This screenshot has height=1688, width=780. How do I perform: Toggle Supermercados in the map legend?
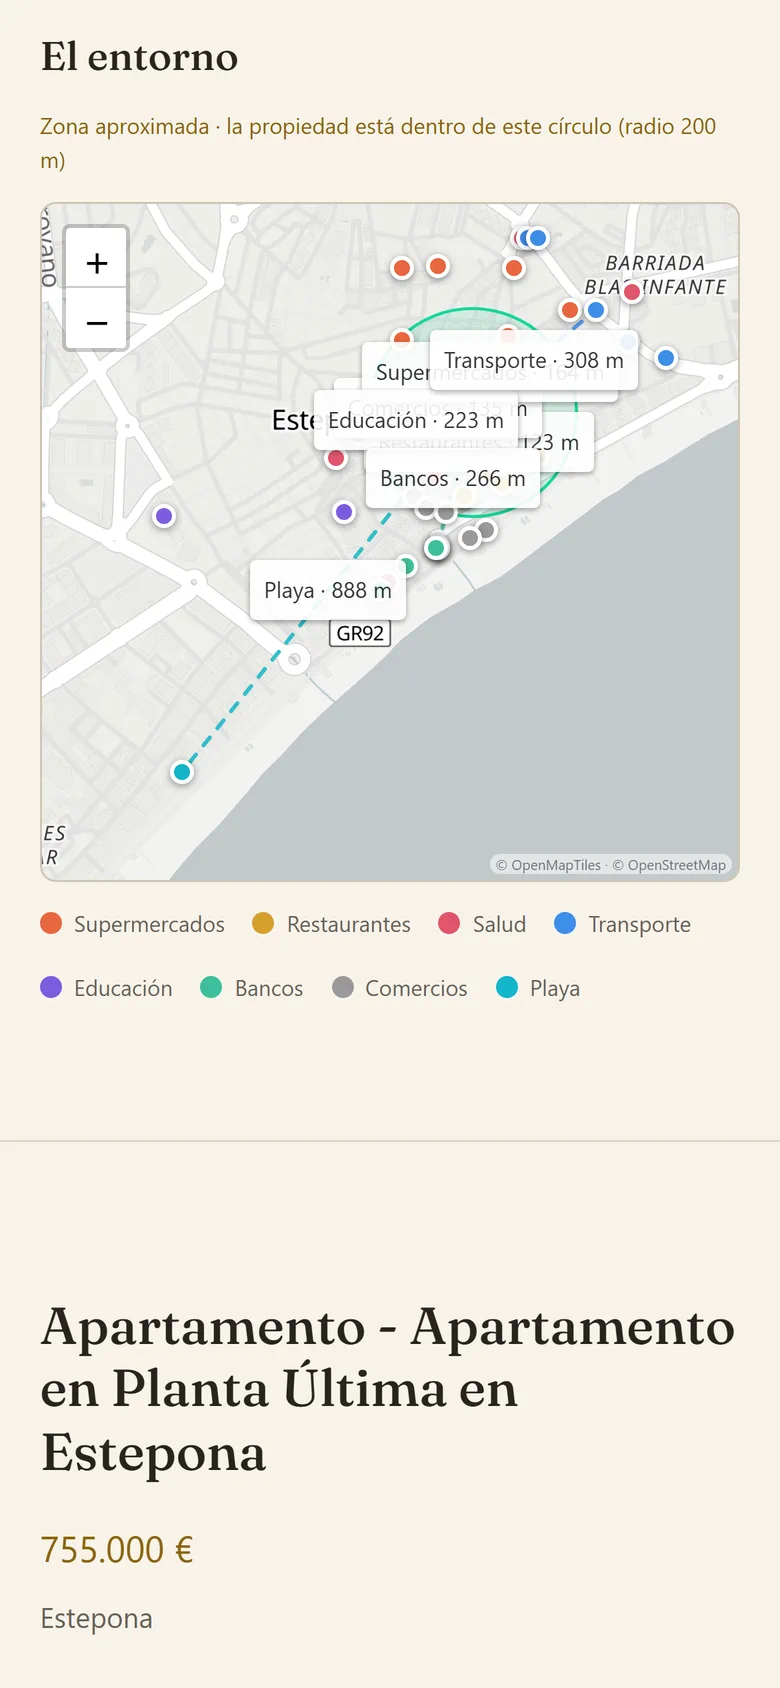[x=133, y=924]
